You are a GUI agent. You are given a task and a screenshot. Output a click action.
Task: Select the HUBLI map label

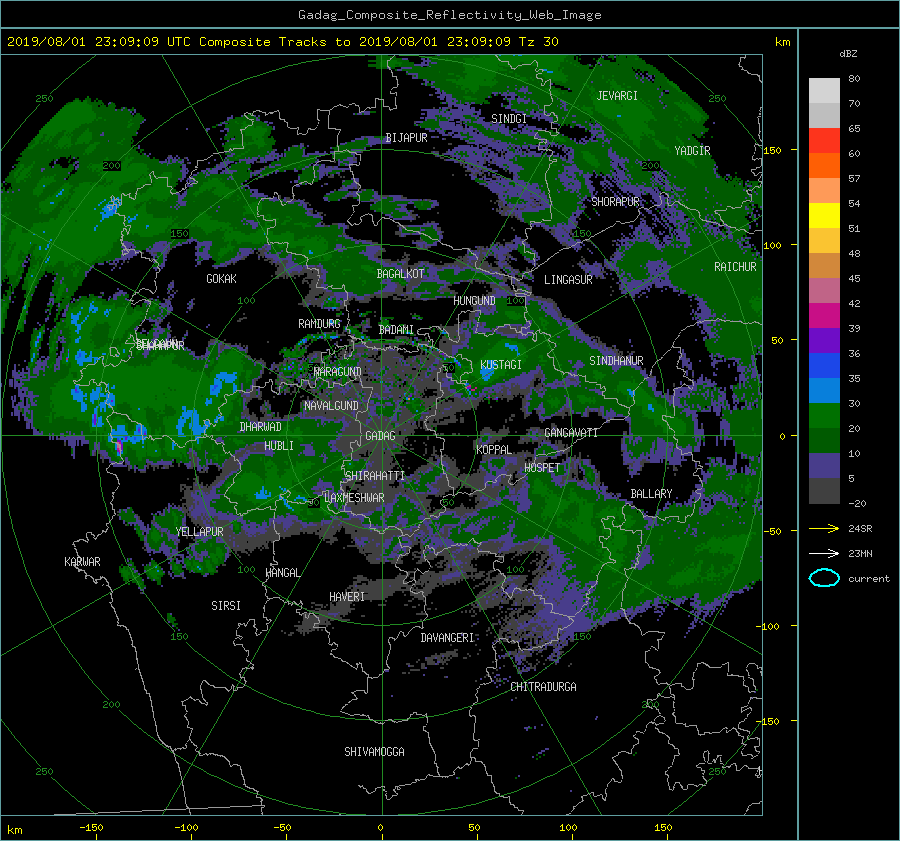(x=279, y=446)
